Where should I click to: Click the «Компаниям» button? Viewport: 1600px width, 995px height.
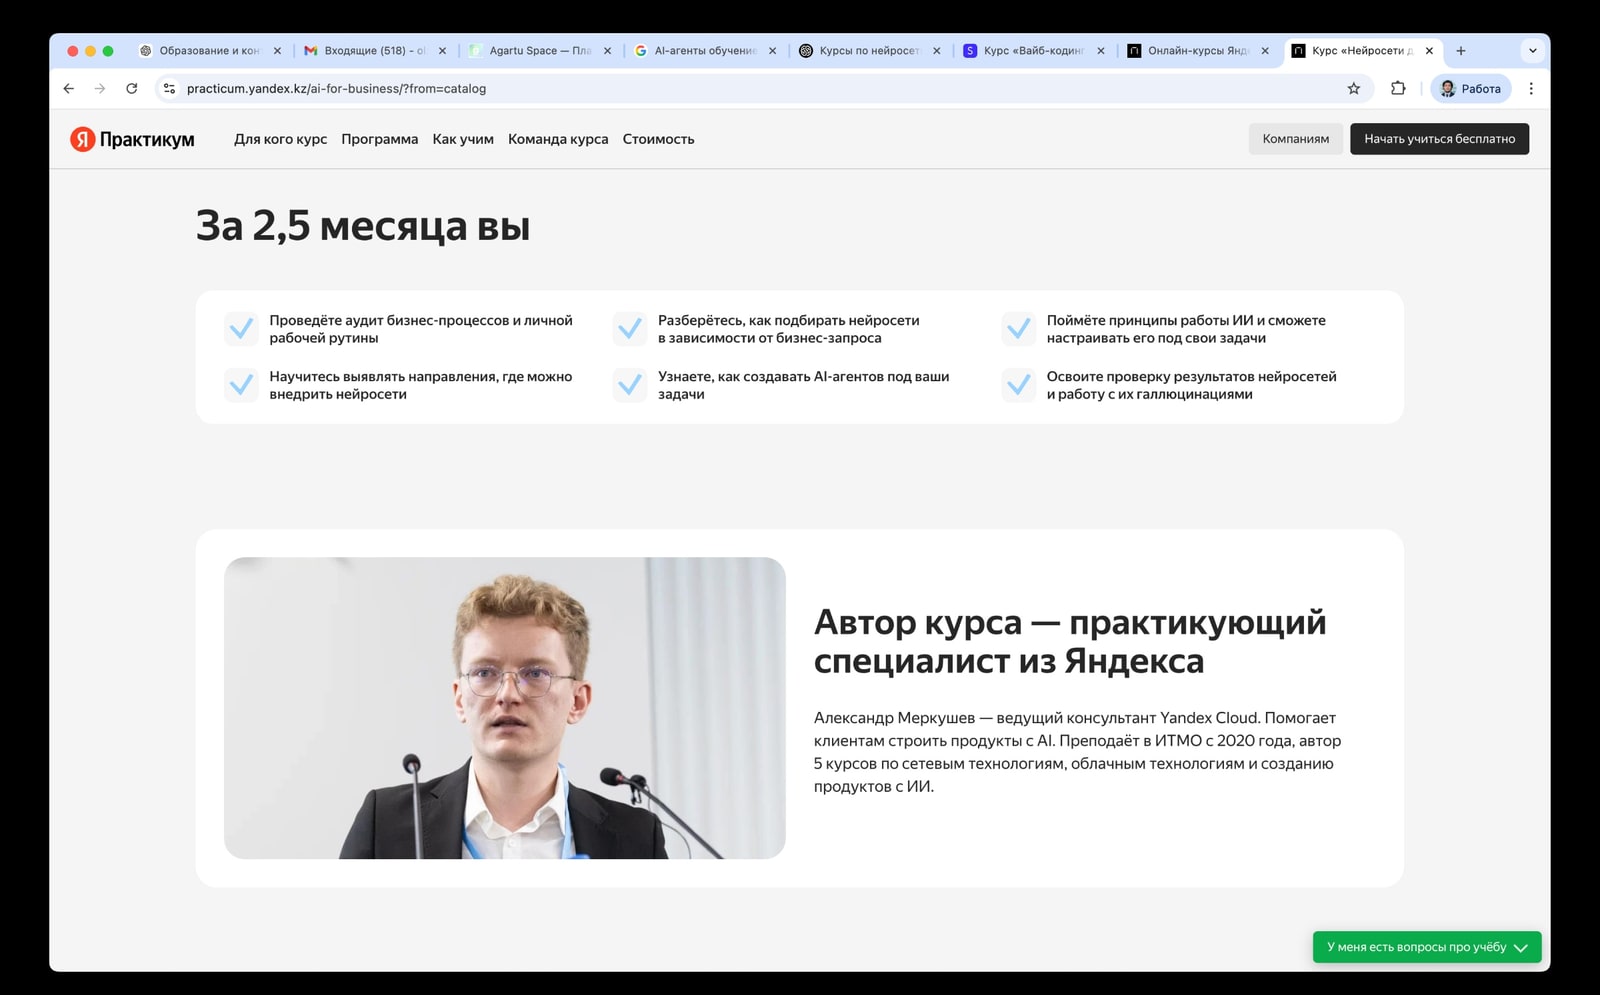coord(1295,139)
